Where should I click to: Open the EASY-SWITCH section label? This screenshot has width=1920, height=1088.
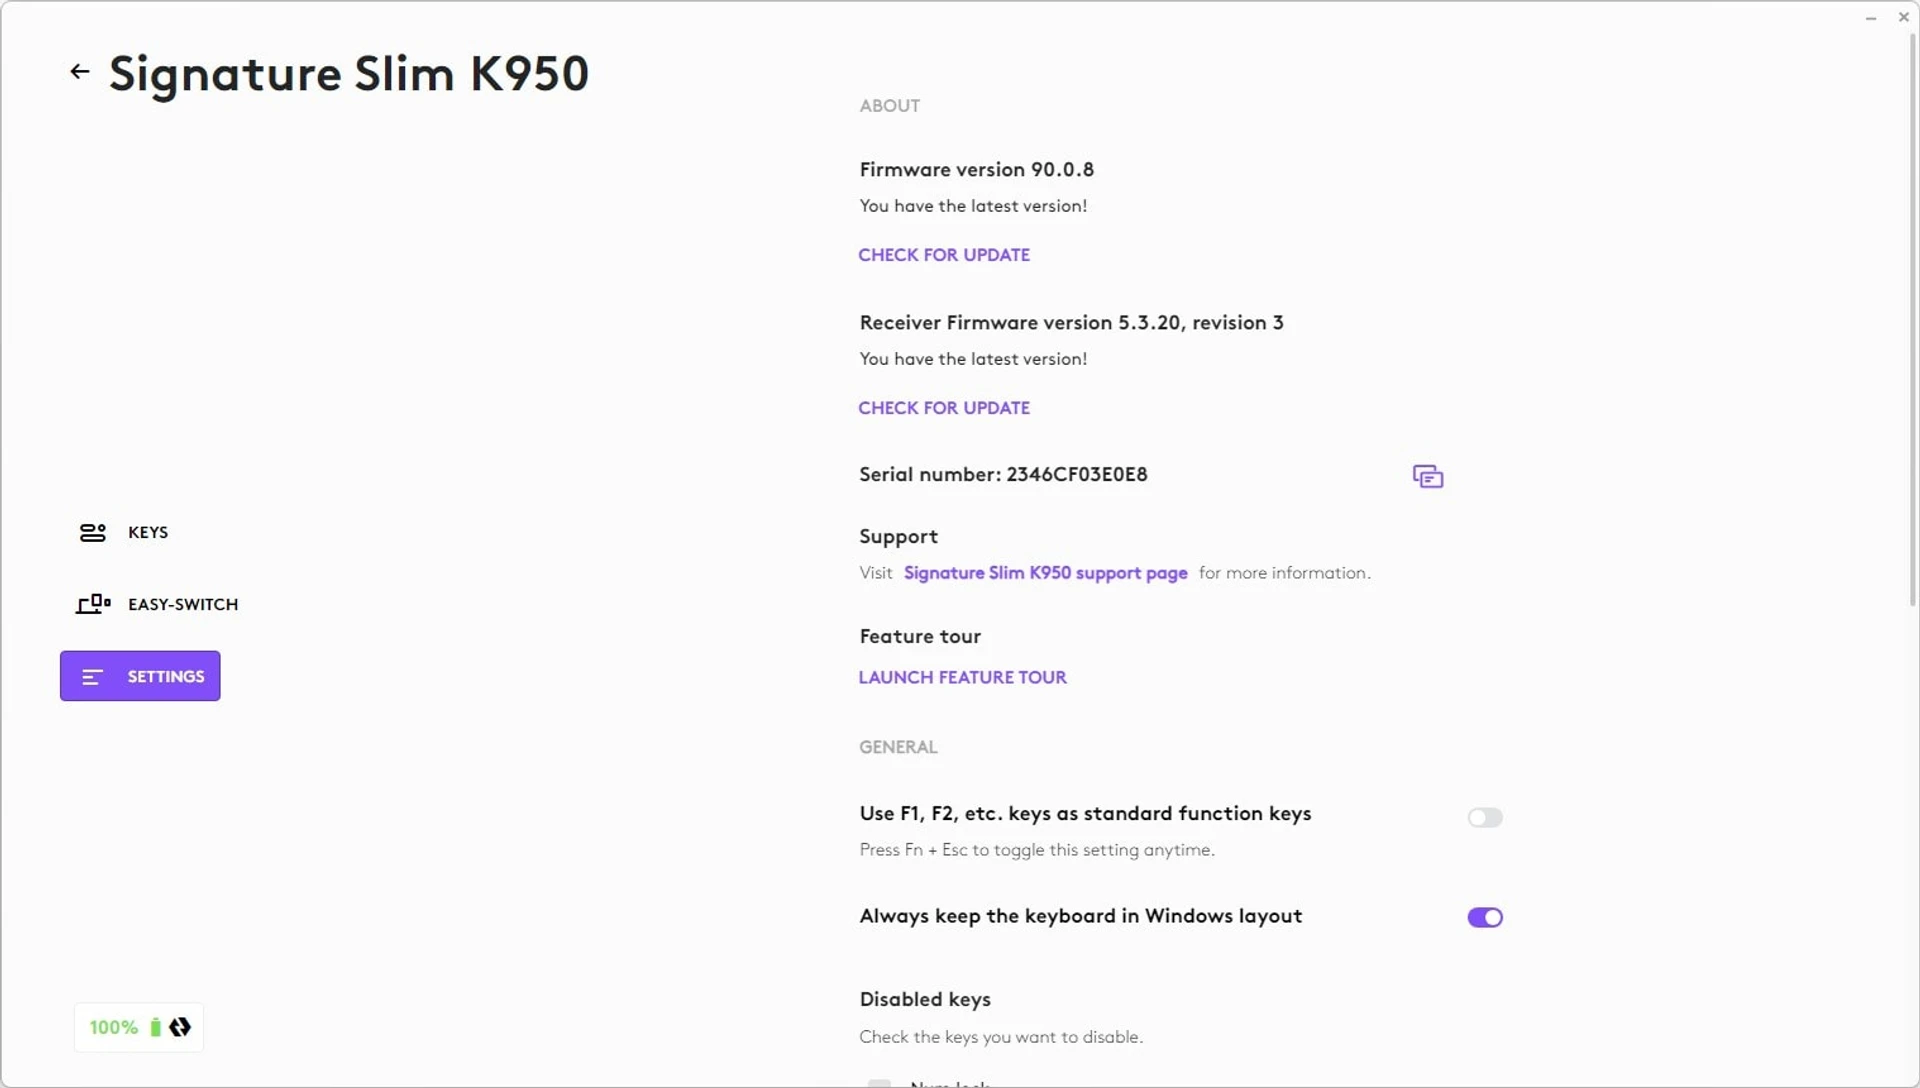tap(183, 604)
